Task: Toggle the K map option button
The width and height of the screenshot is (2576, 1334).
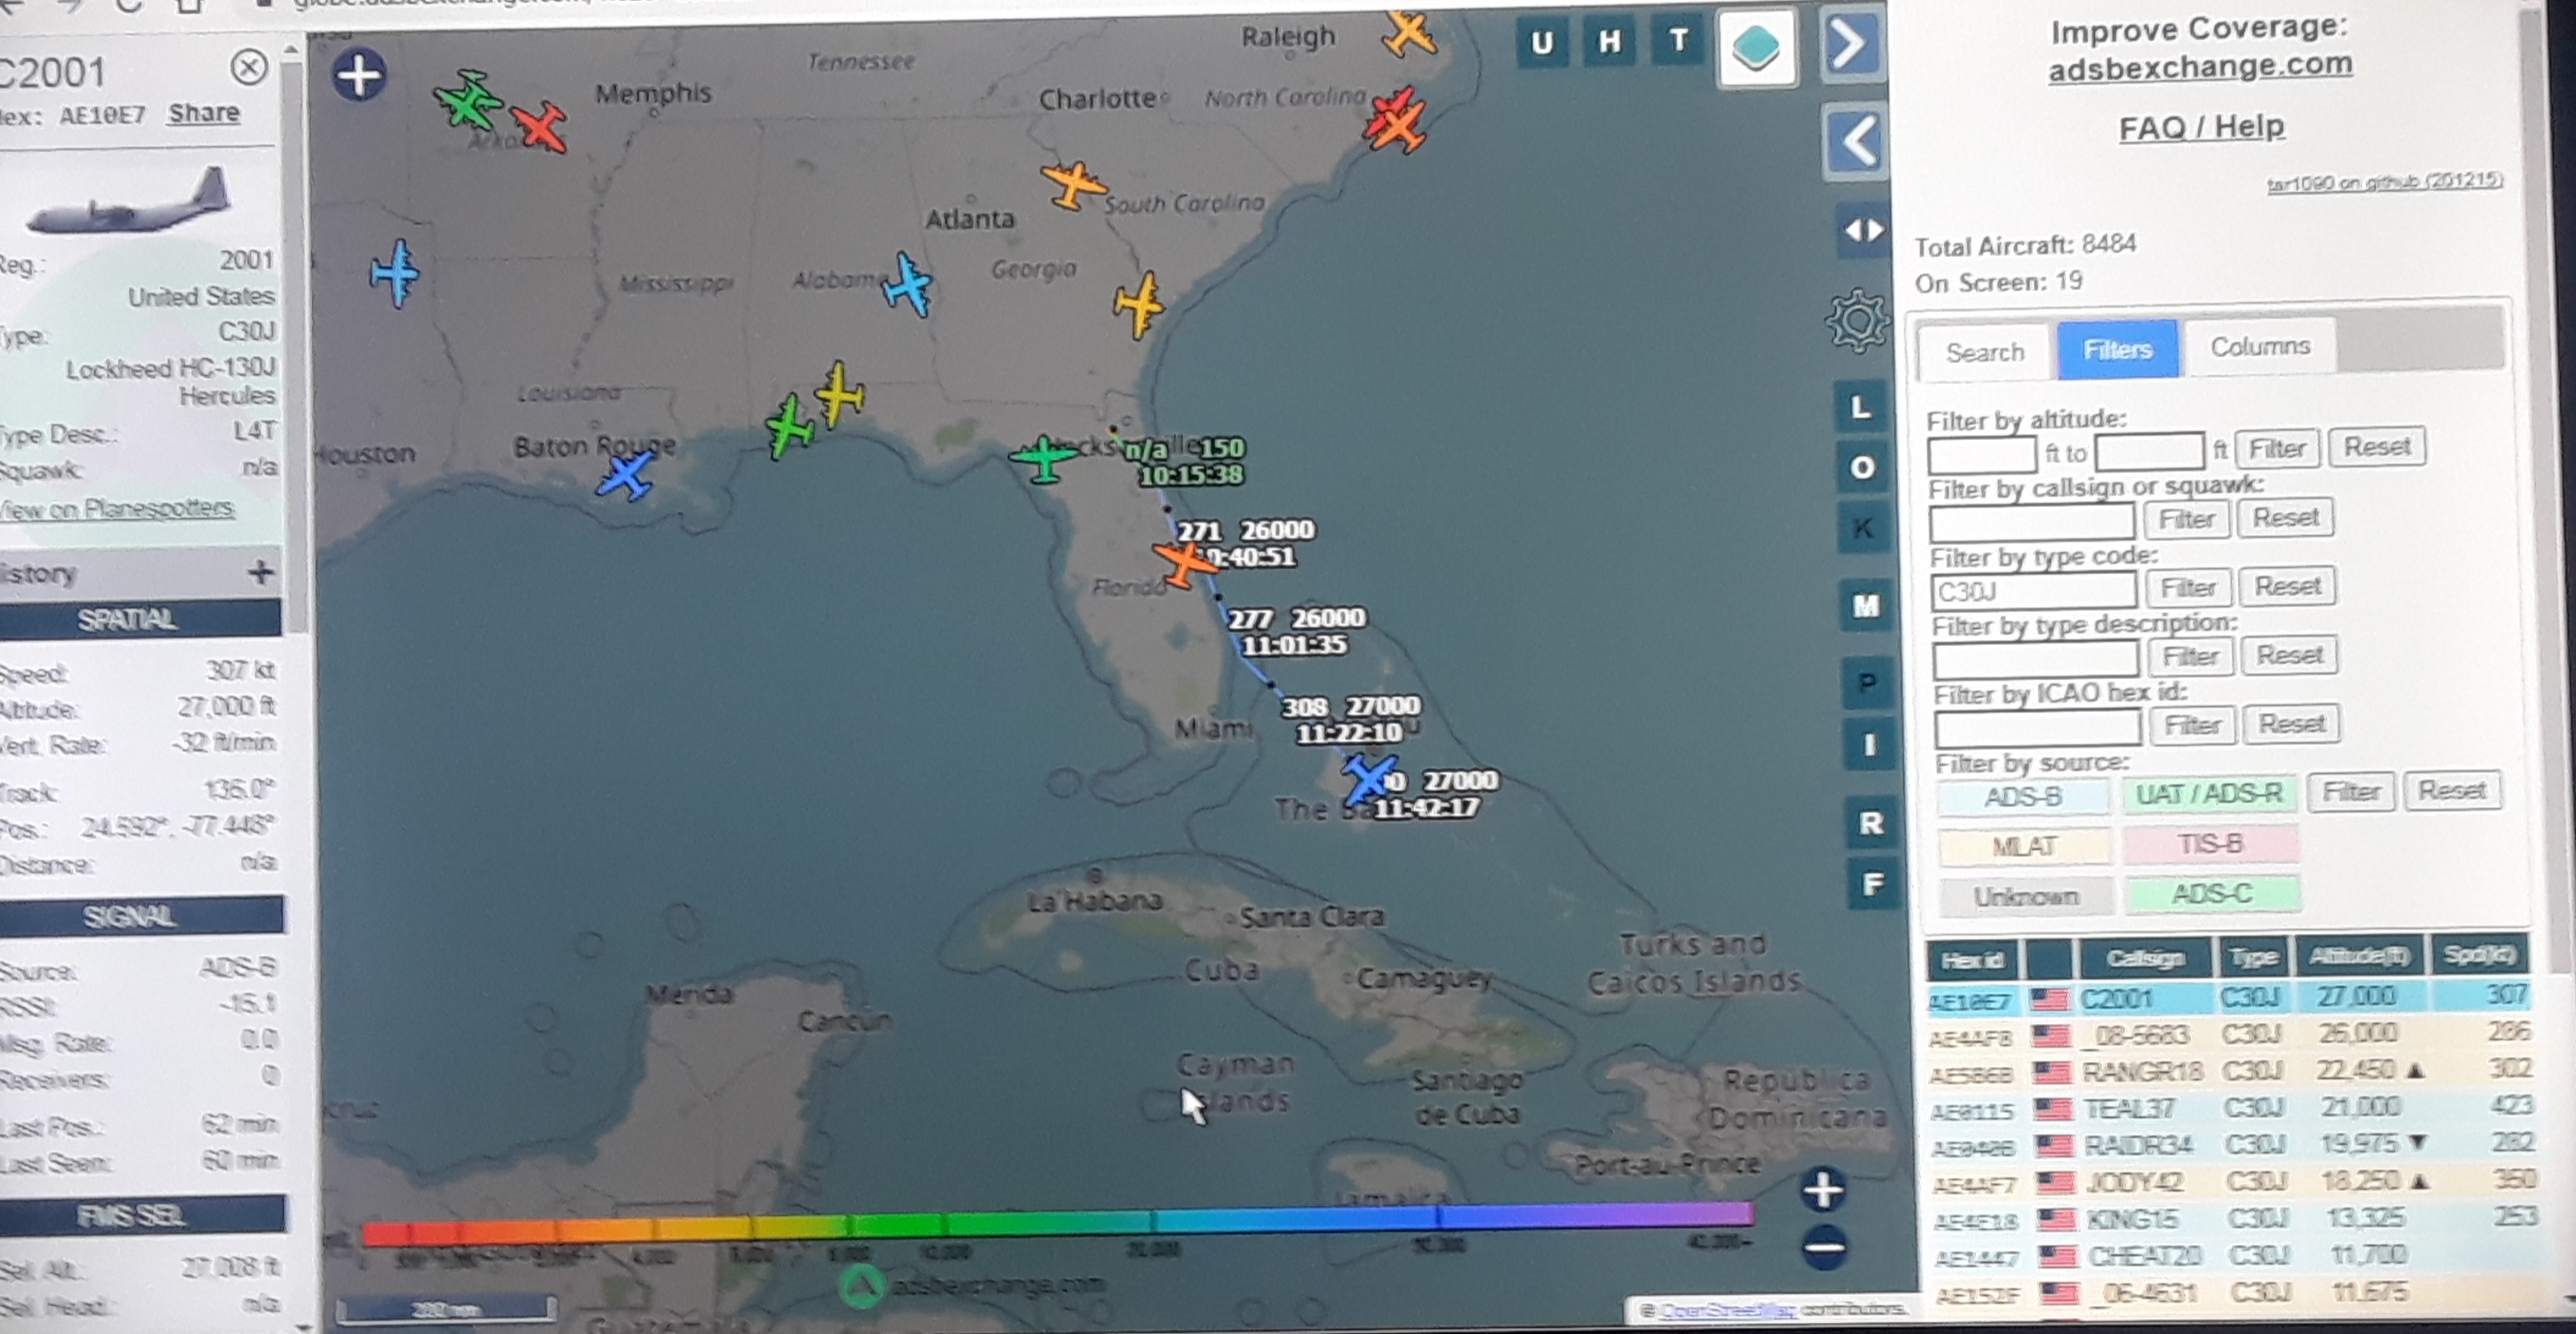Action: click(1863, 528)
